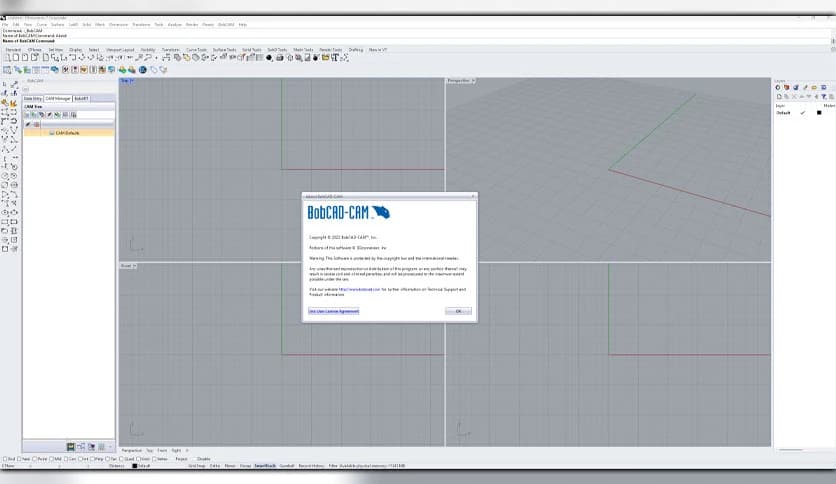The width and height of the screenshot is (836, 484).
Task: Click the first icon in Layers panel header
Action: tap(778, 87)
